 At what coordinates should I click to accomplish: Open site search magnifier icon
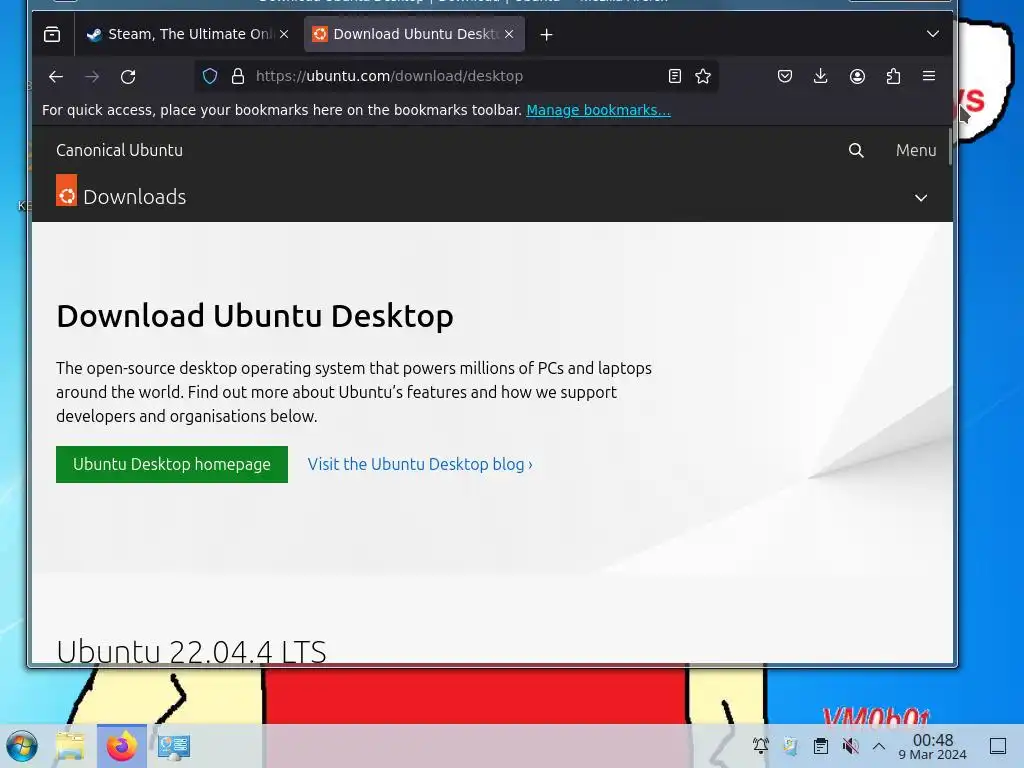(856, 150)
